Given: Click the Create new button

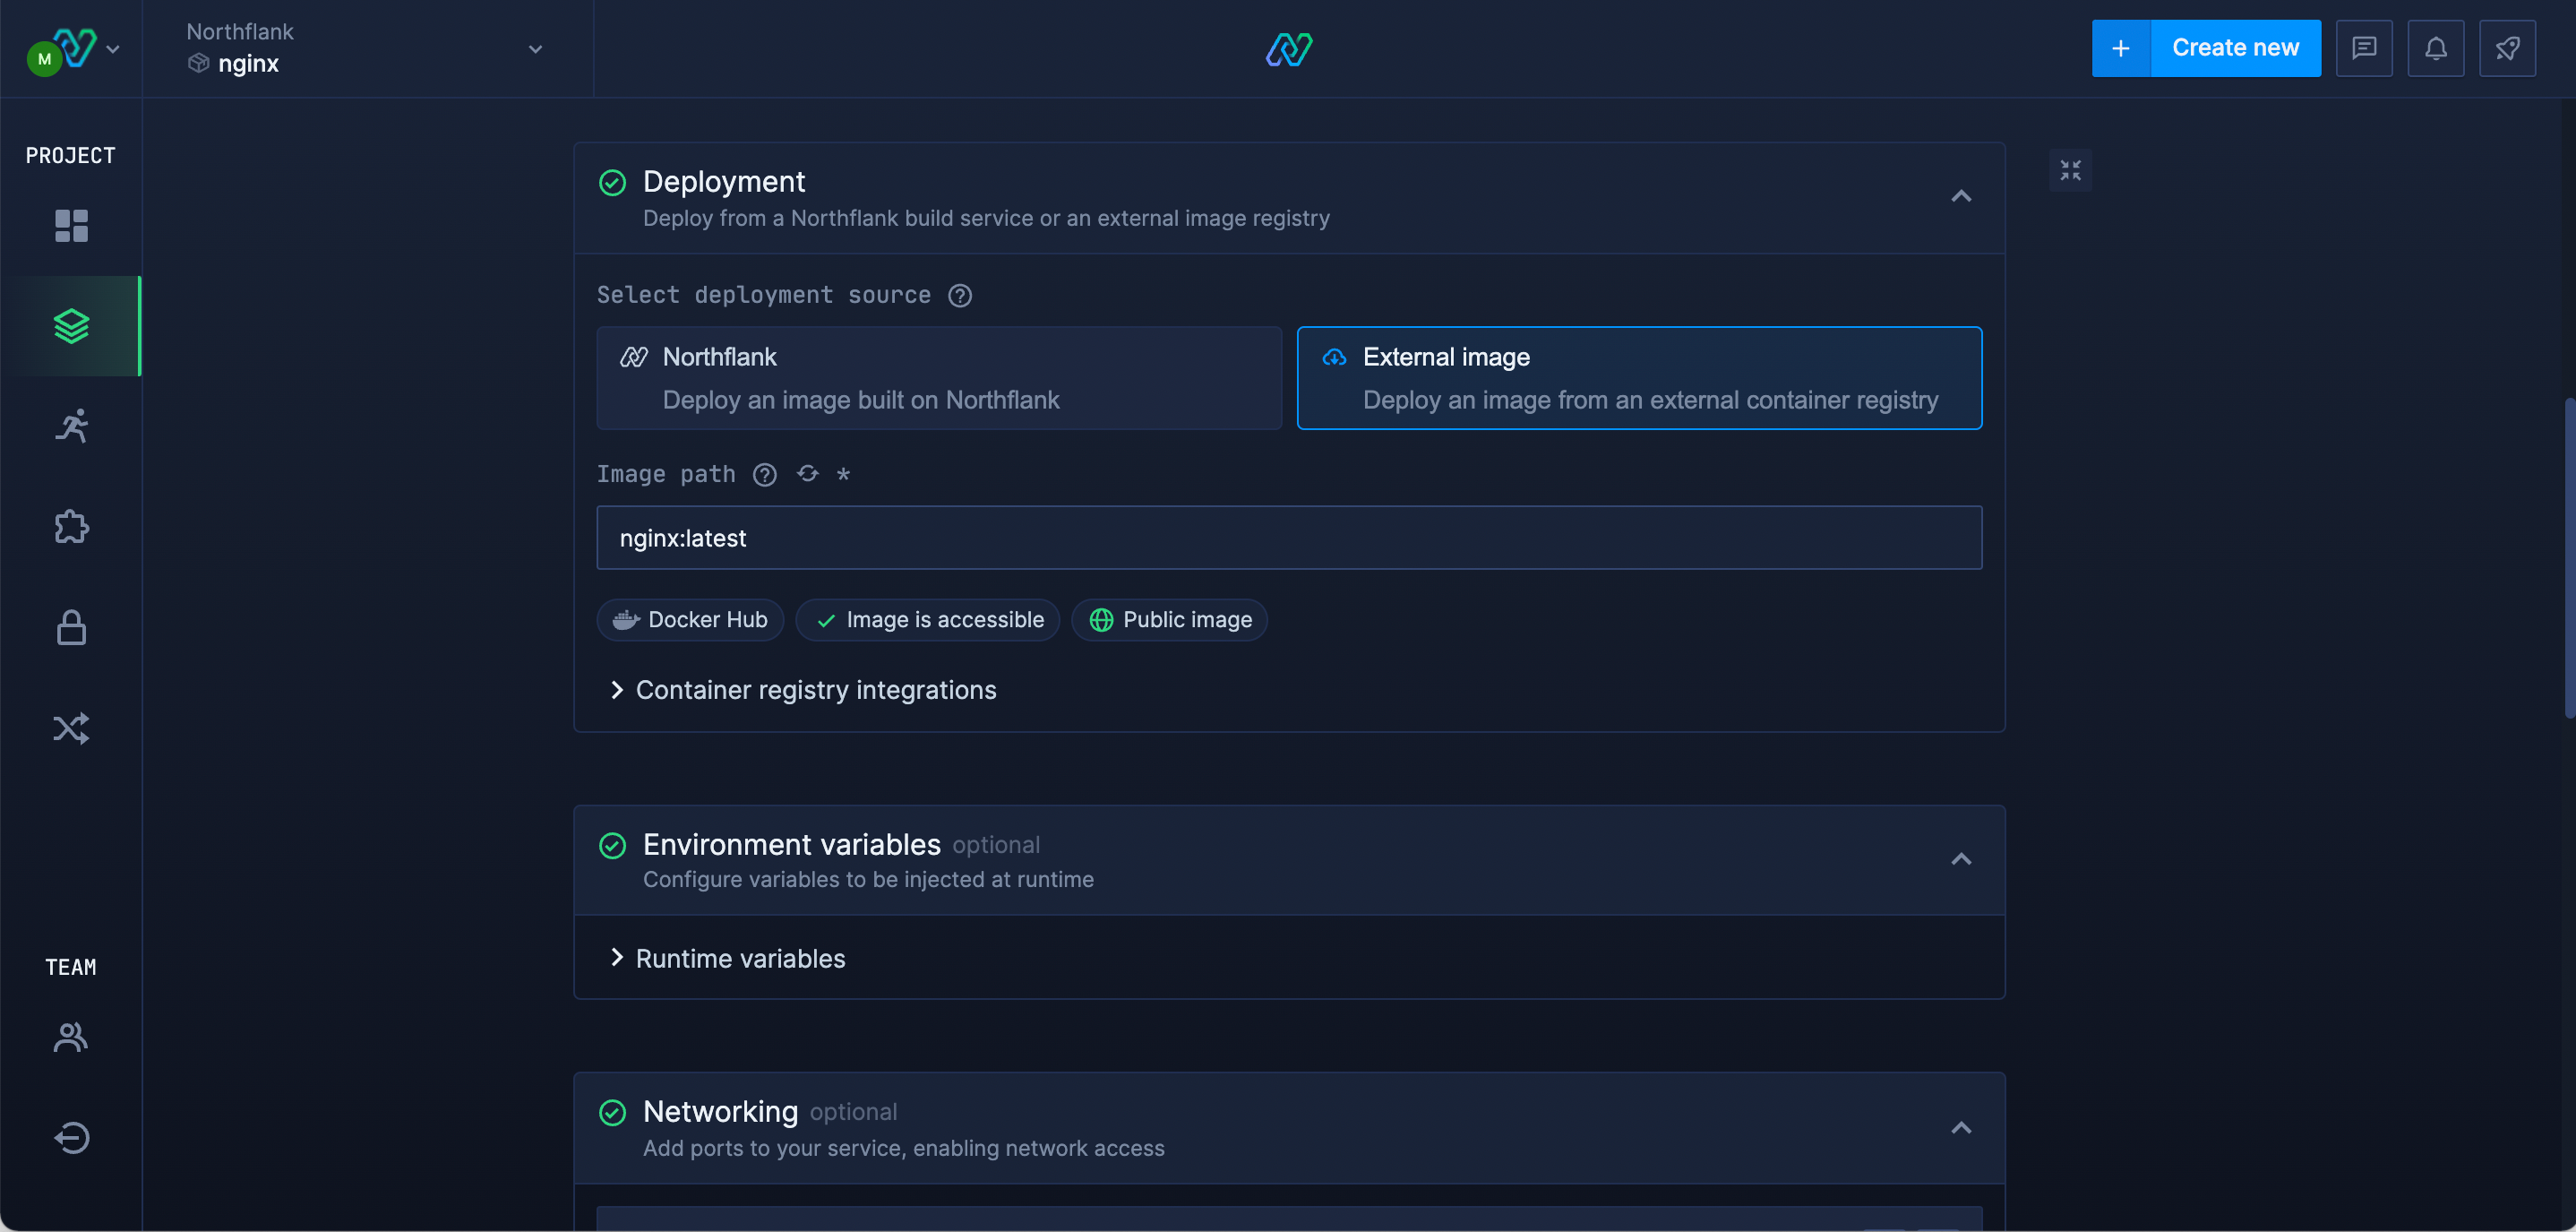Looking at the screenshot, I should click(2235, 48).
